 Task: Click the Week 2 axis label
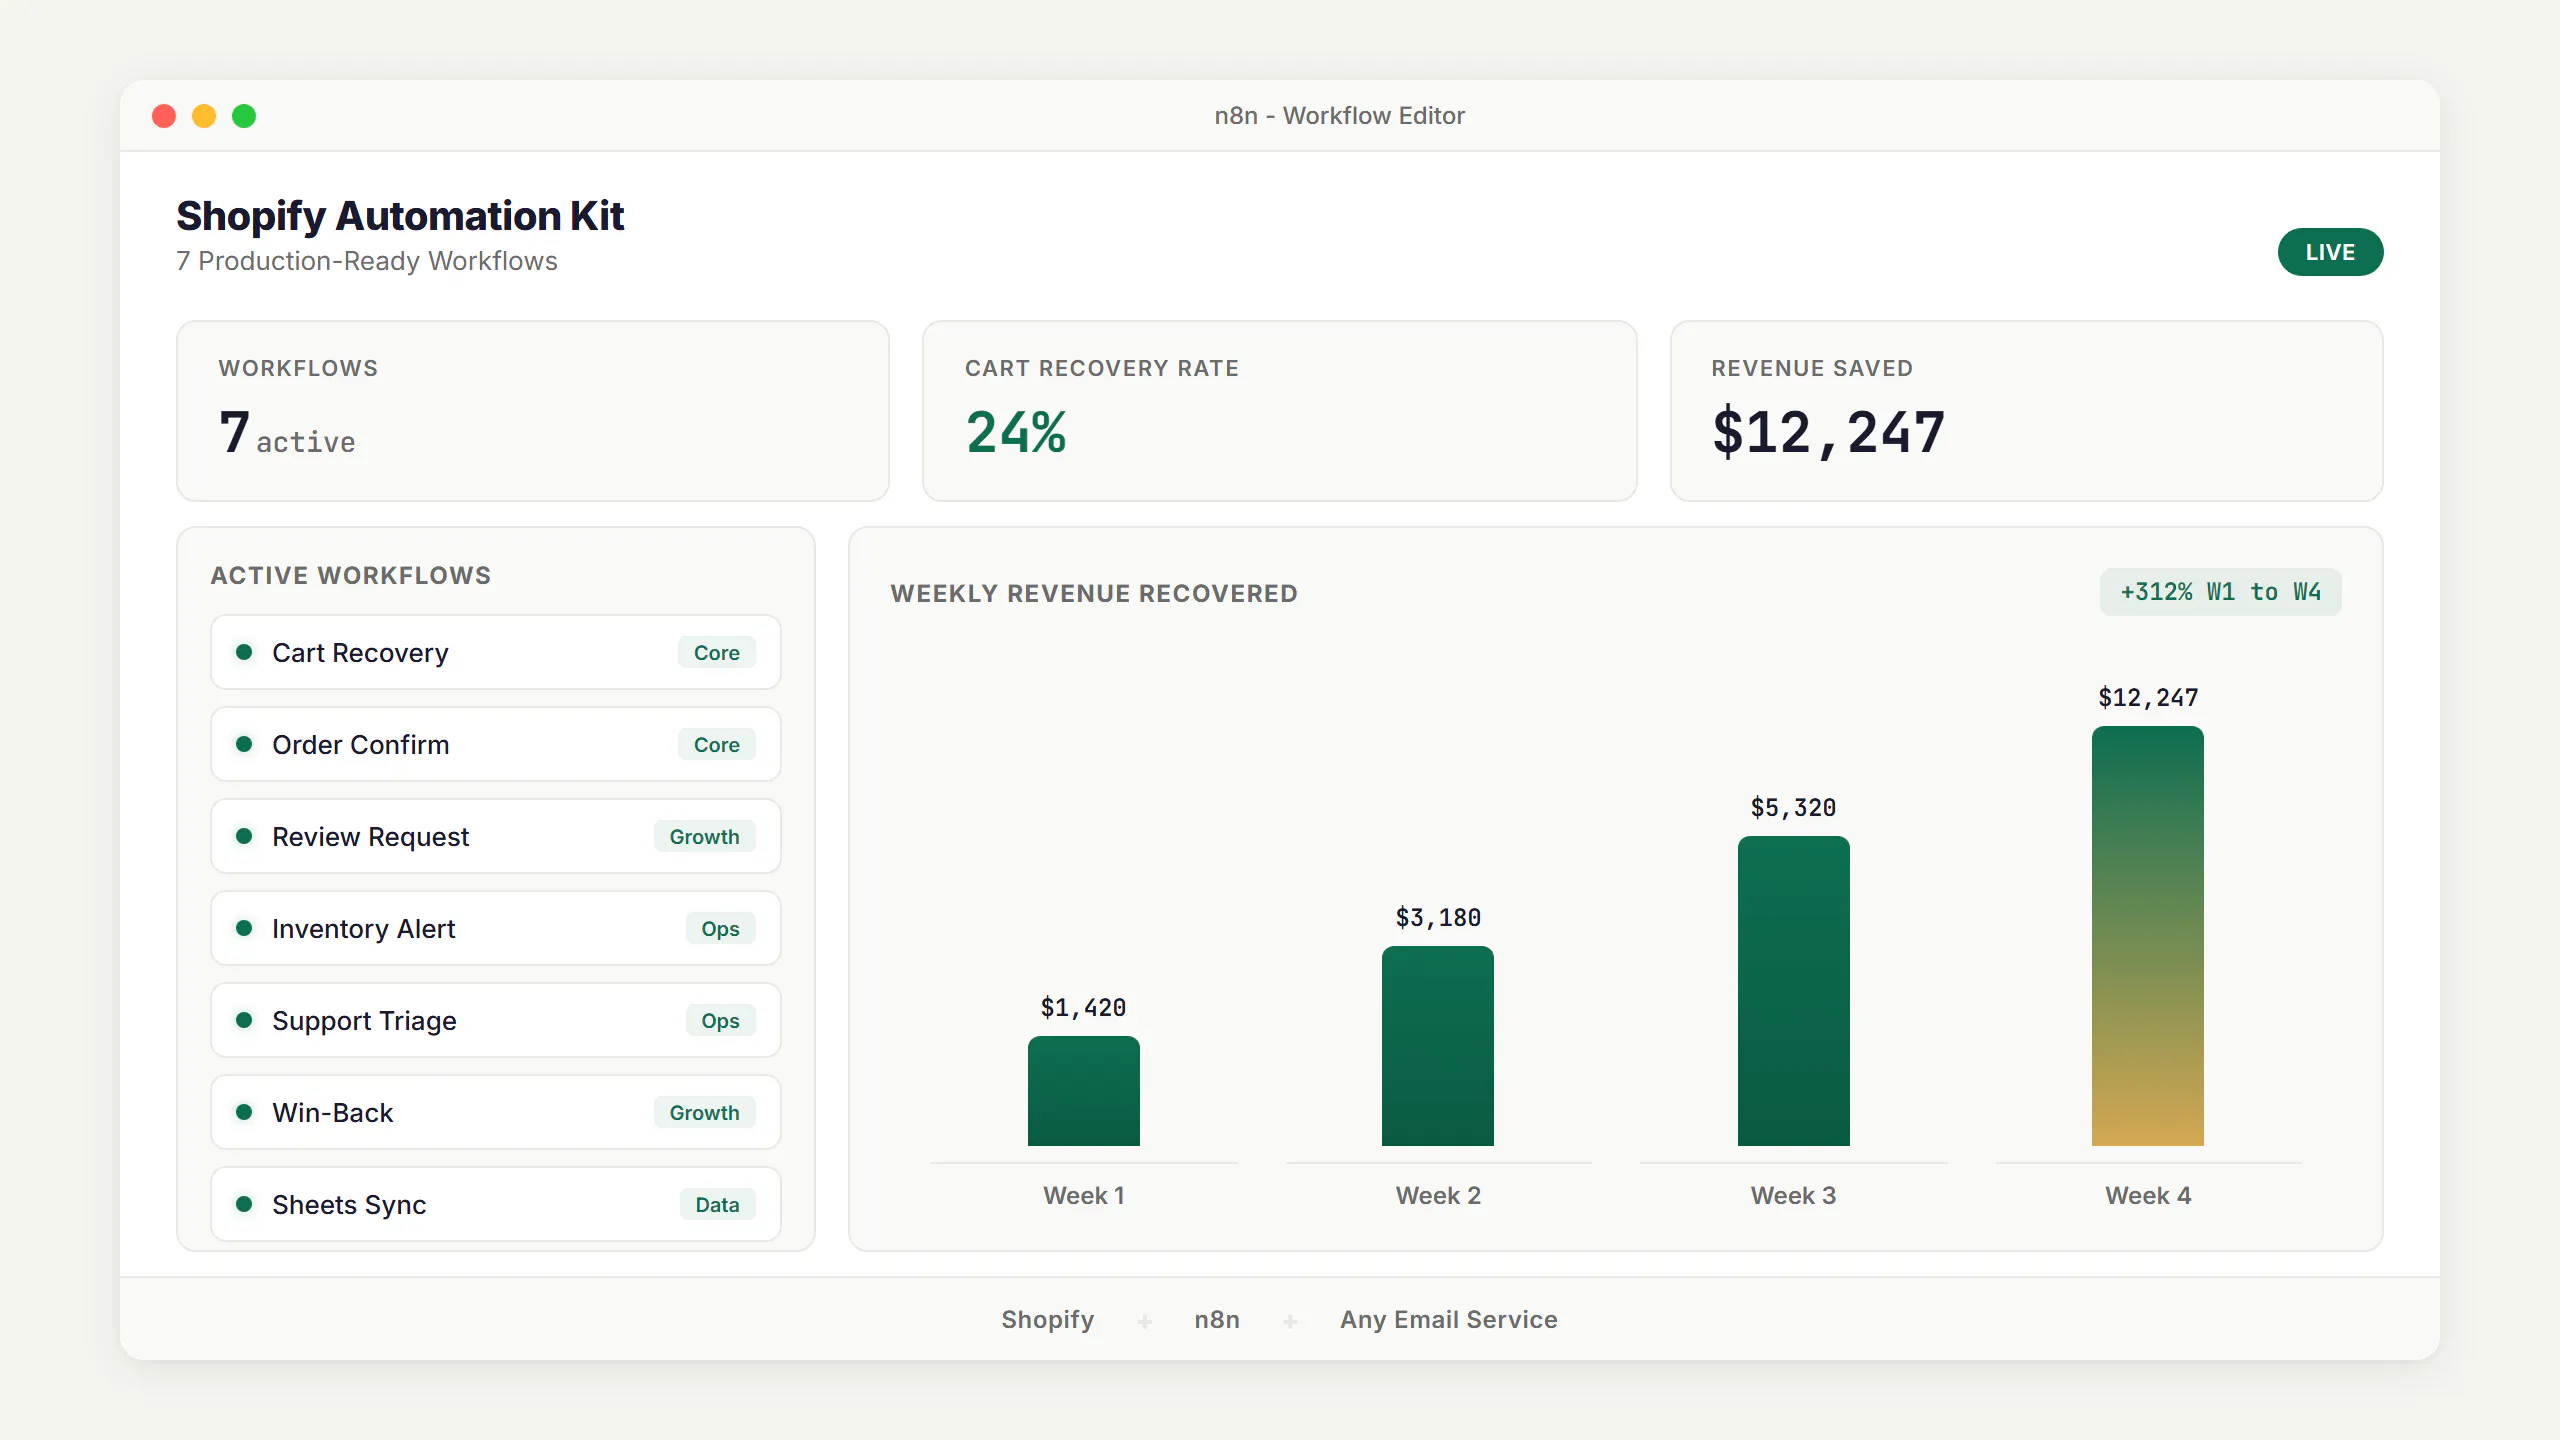click(1438, 1195)
